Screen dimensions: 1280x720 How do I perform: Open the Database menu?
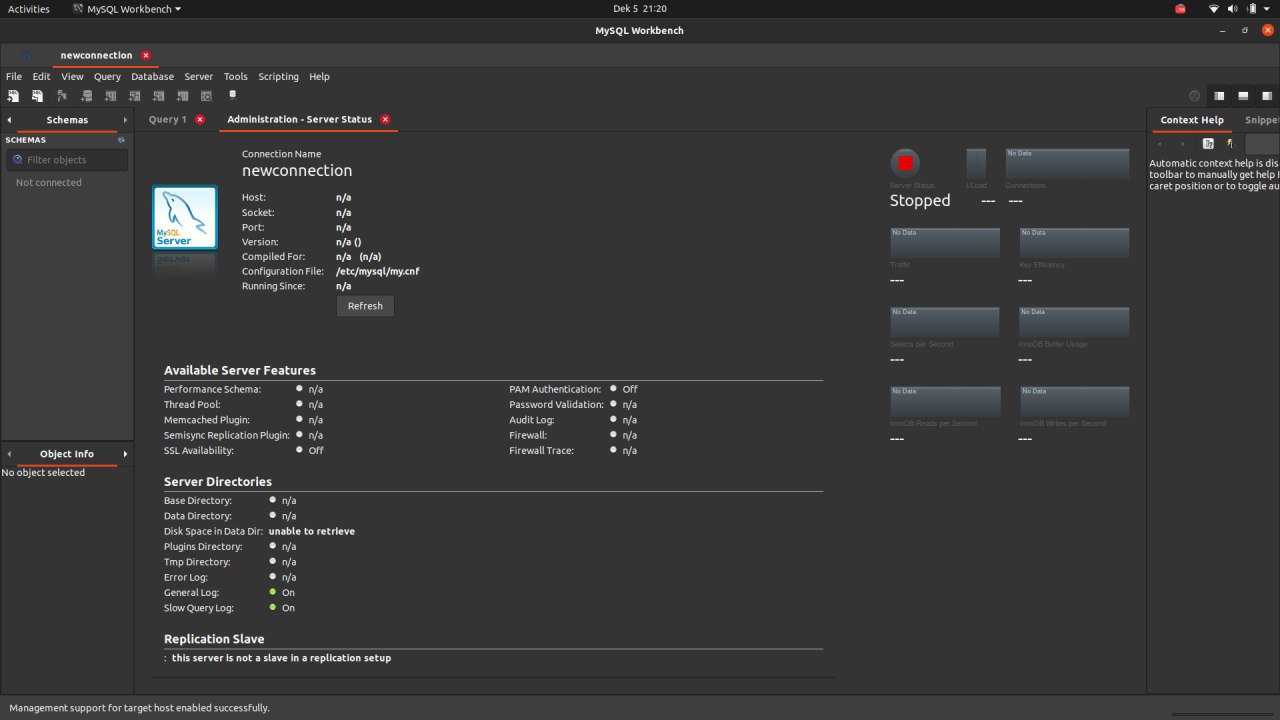click(x=152, y=76)
